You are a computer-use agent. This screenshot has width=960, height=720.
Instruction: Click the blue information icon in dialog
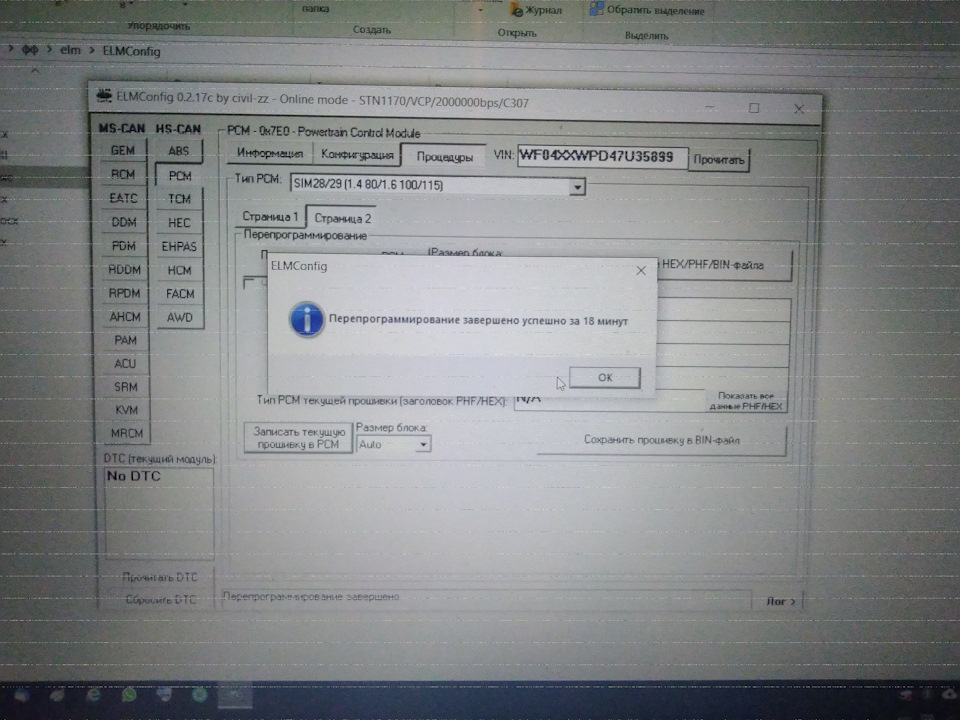(306, 320)
